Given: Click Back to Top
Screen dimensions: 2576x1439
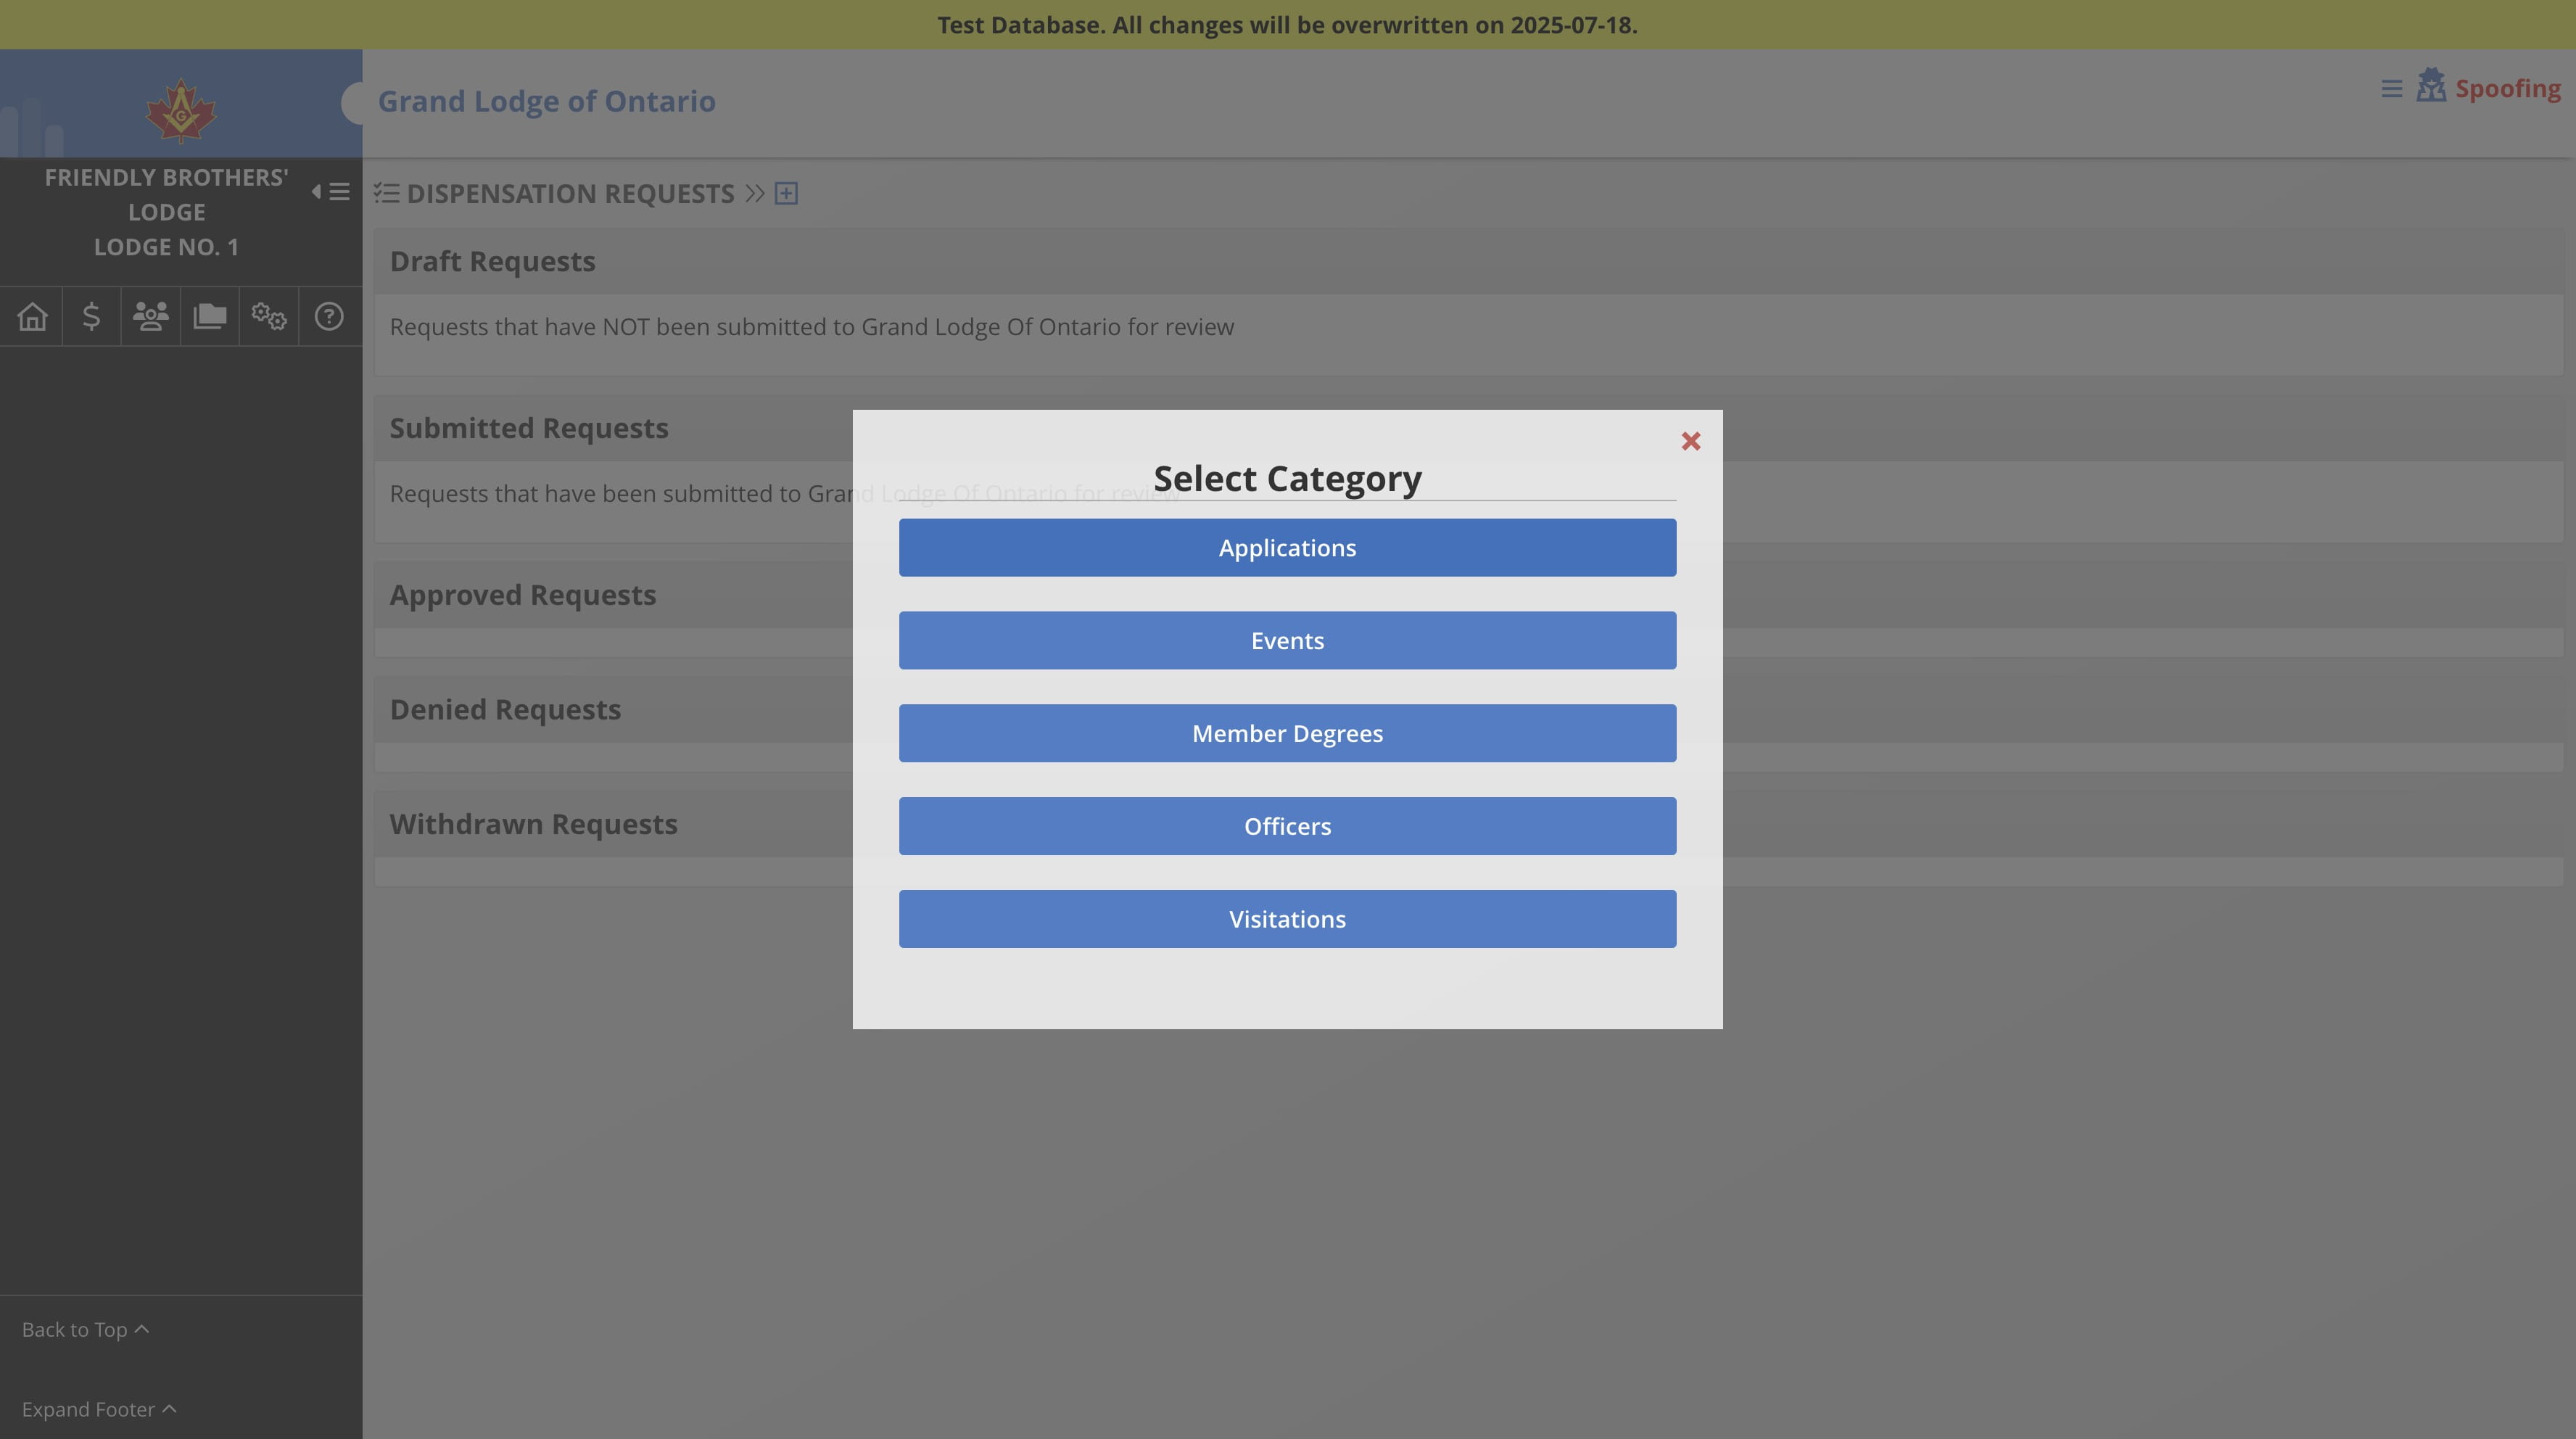Looking at the screenshot, I should pyautogui.click(x=85, y=1329).
